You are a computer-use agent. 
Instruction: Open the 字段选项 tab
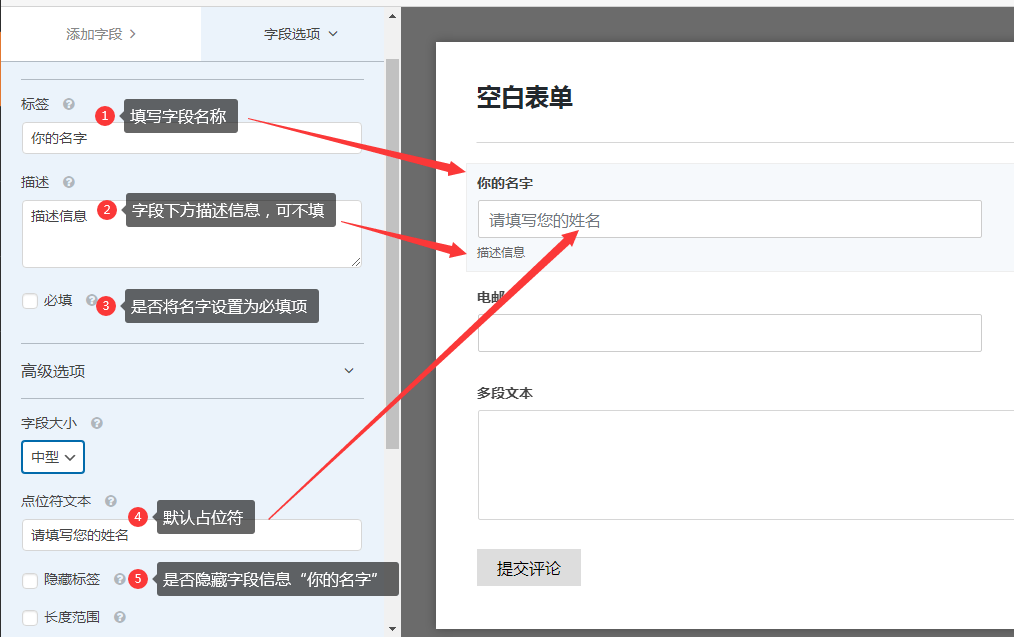(x=300, y=34)
